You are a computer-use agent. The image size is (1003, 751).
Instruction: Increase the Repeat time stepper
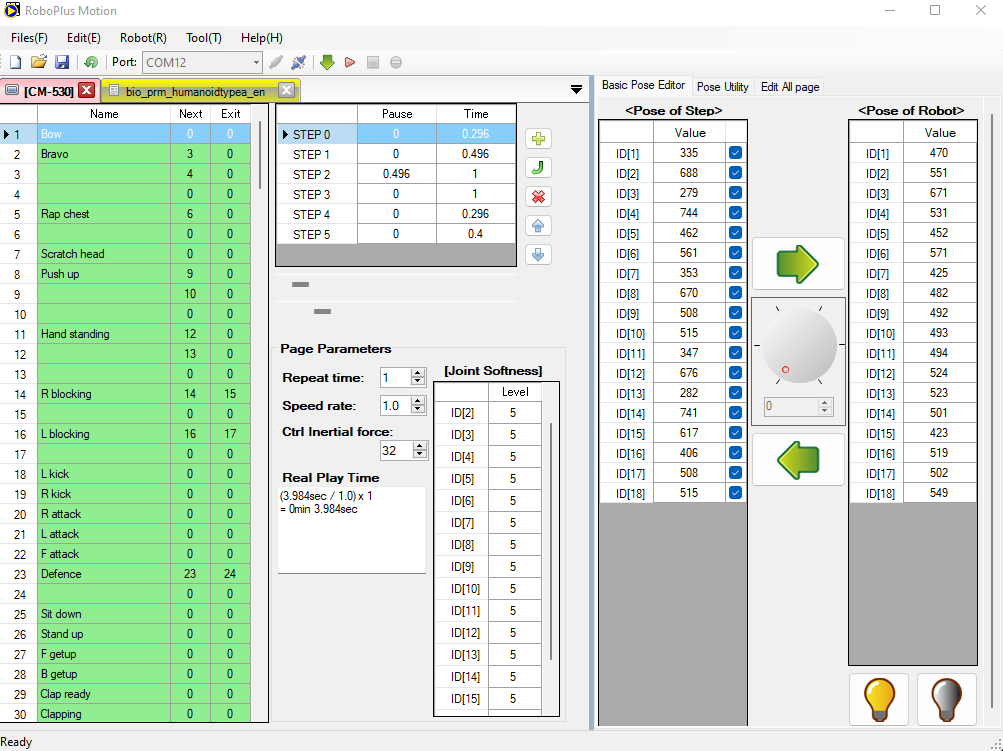pyautogui.click(x=419, y=373)
